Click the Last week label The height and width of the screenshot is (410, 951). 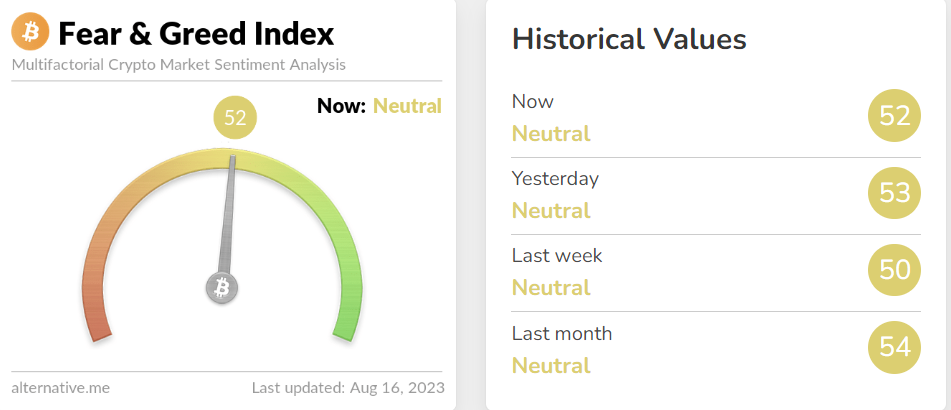click(x=557, y=256)
